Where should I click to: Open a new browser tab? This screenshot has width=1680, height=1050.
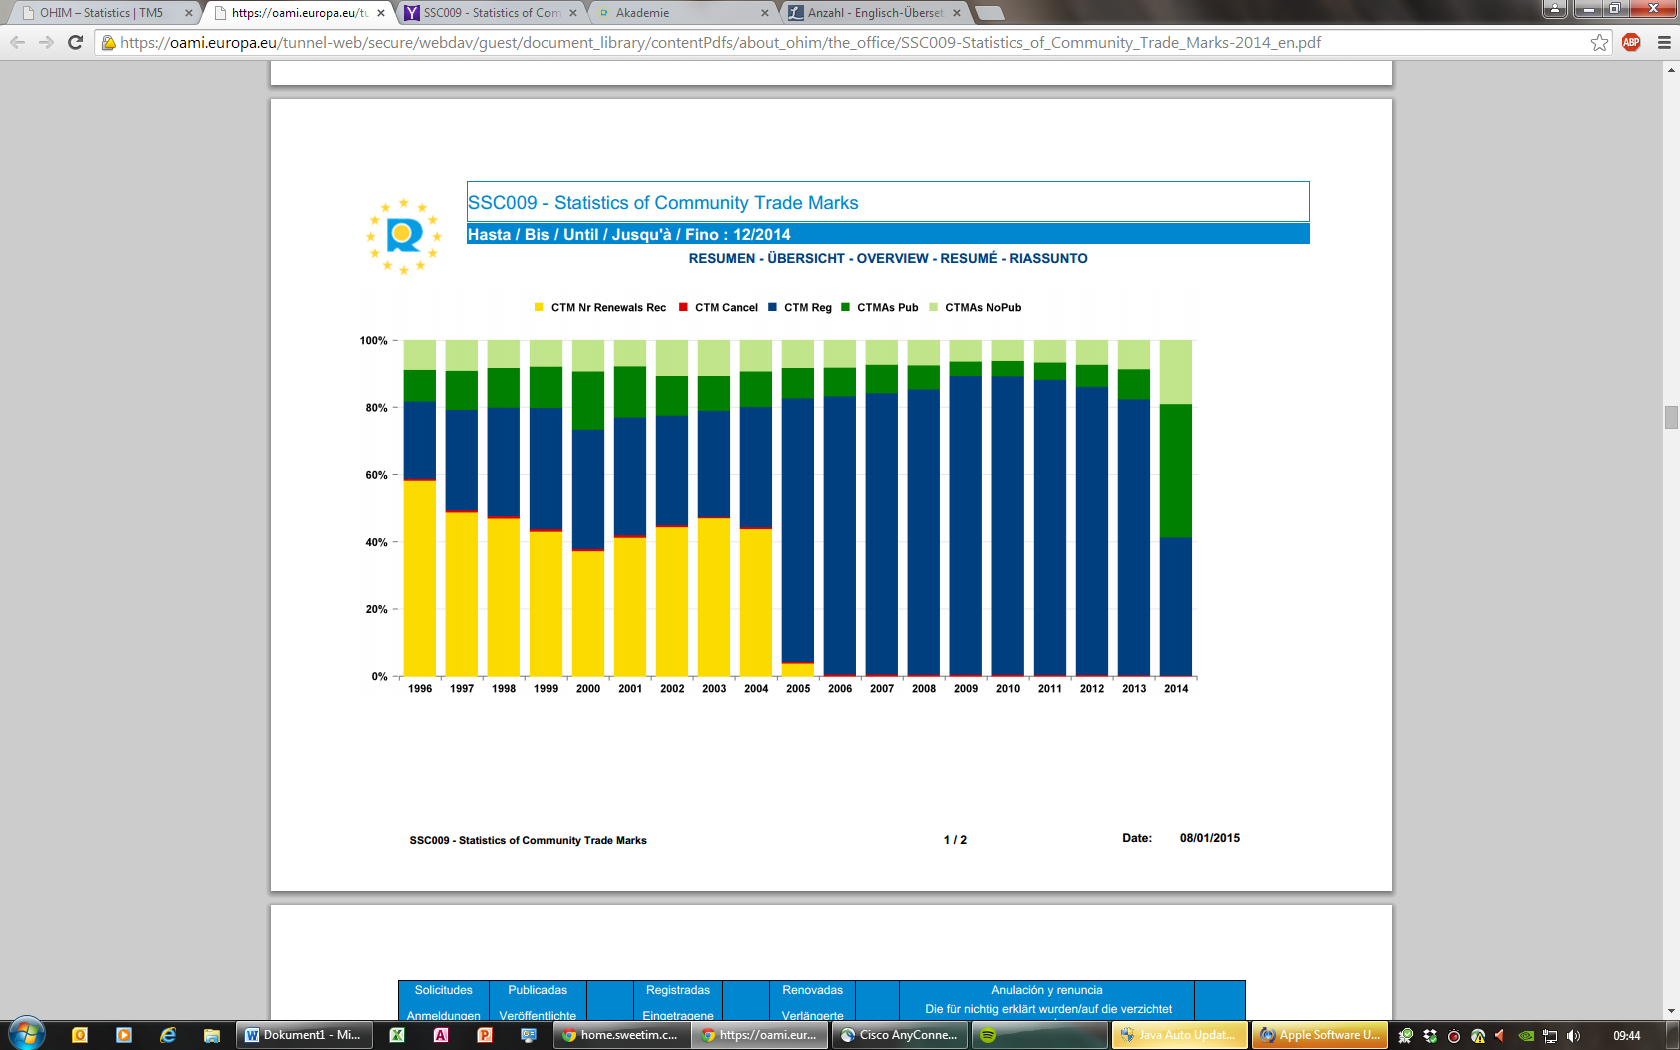pyautogui.click(x=989, y=13)
